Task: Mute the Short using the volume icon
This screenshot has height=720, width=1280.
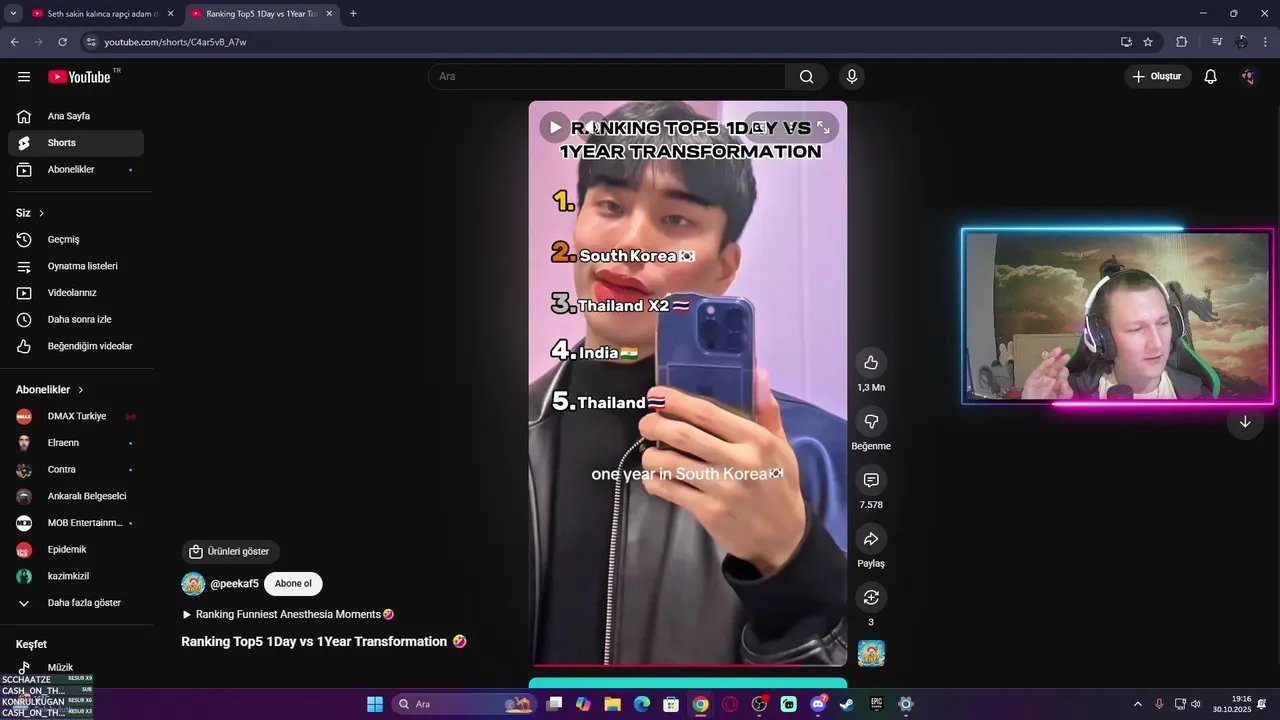Action: click(593, 128)
